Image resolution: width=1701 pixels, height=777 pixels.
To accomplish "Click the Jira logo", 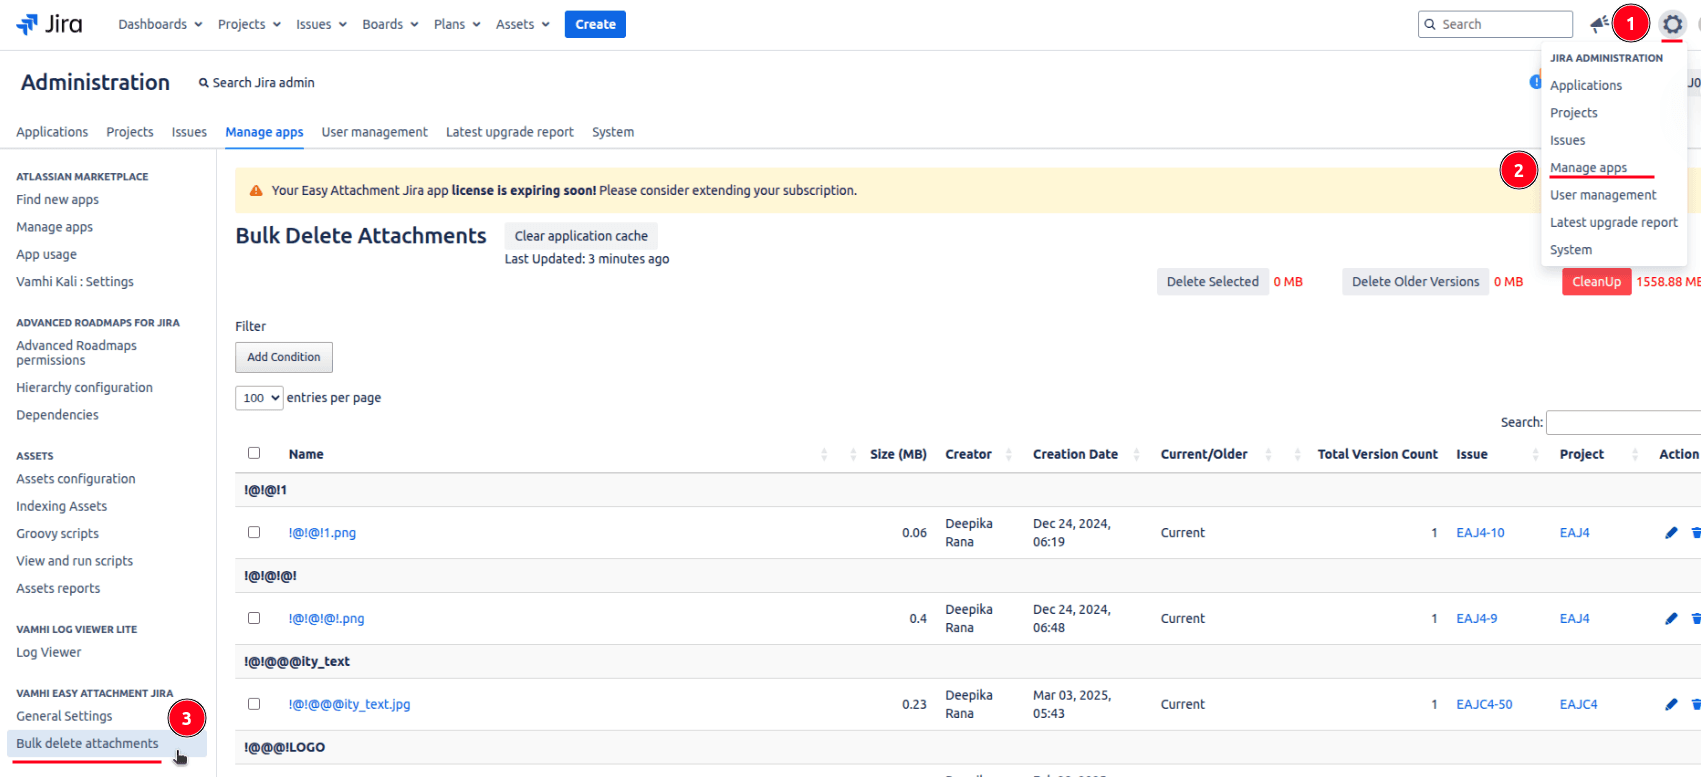I will [x=50, y=24].
